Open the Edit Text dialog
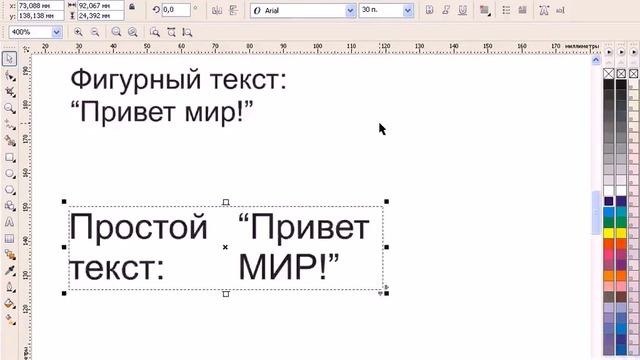The height and width of the screenshot is (360, 640). (560, 10)
